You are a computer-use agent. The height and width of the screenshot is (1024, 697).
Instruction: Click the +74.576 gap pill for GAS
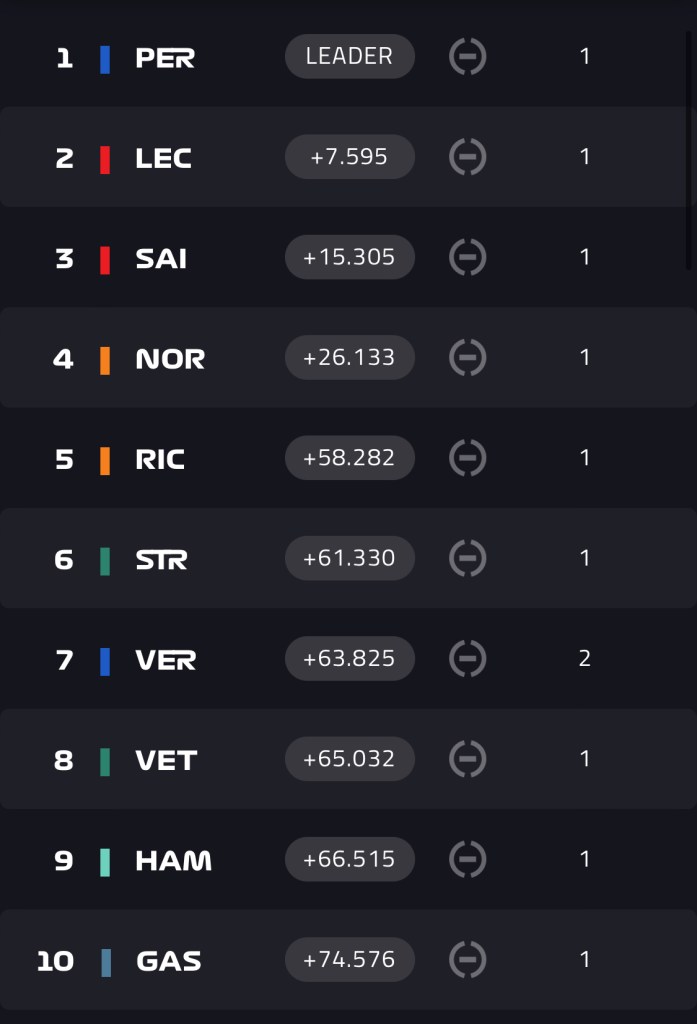coord(349,959)
